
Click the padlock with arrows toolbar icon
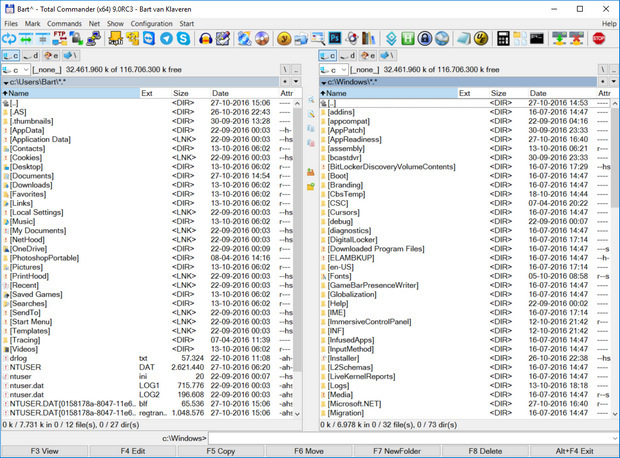[x=76, y=39]
